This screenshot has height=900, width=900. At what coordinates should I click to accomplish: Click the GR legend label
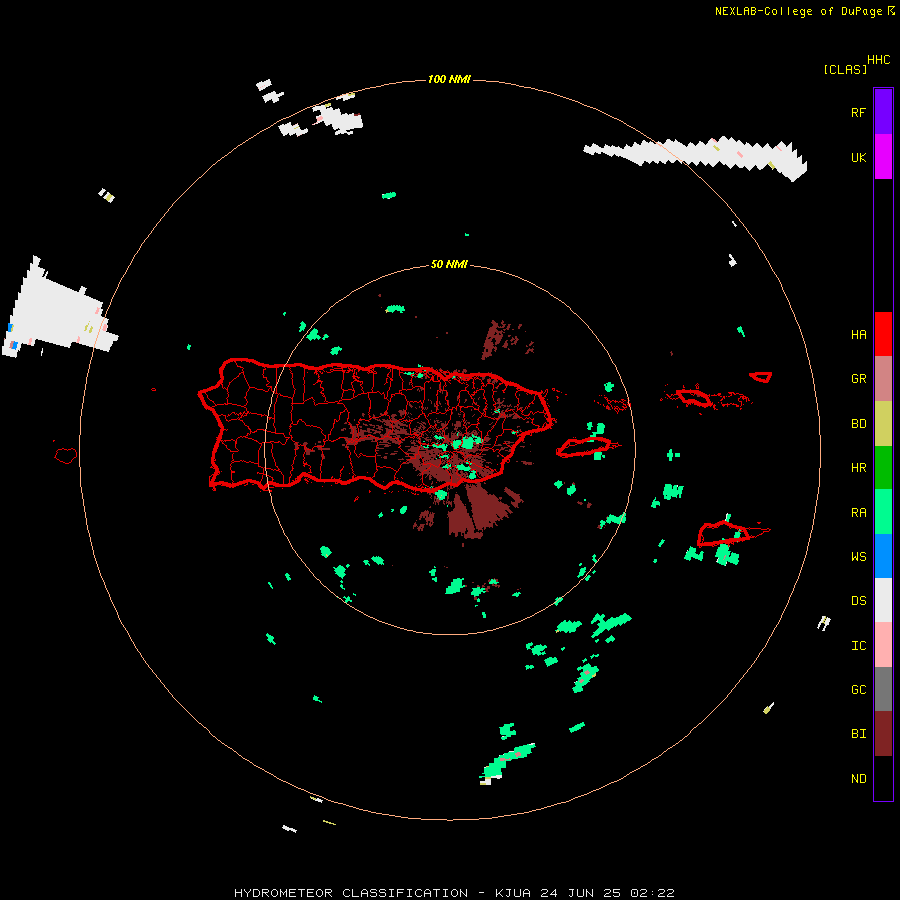click(x=858, y=379)
